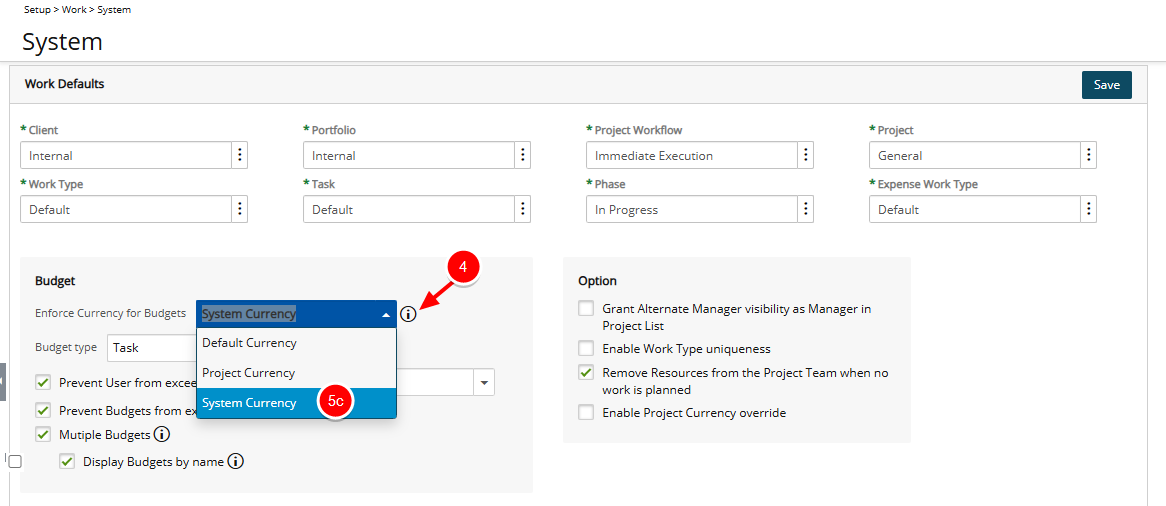1166x506 pixels.
Task: Show info for Enforce Currency for Budgets
Action: point(408,314)
